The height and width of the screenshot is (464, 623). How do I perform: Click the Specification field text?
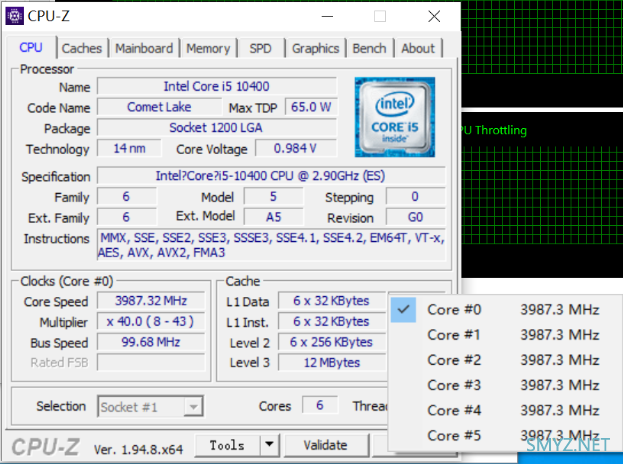(271, 176)
